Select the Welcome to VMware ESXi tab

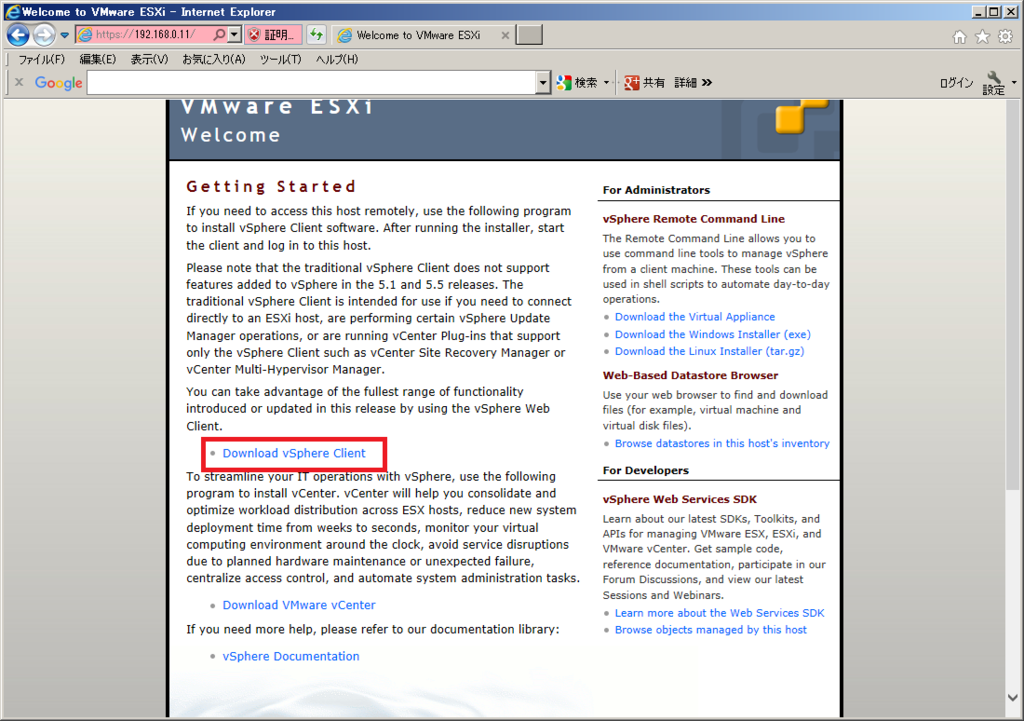click(418, 35)
